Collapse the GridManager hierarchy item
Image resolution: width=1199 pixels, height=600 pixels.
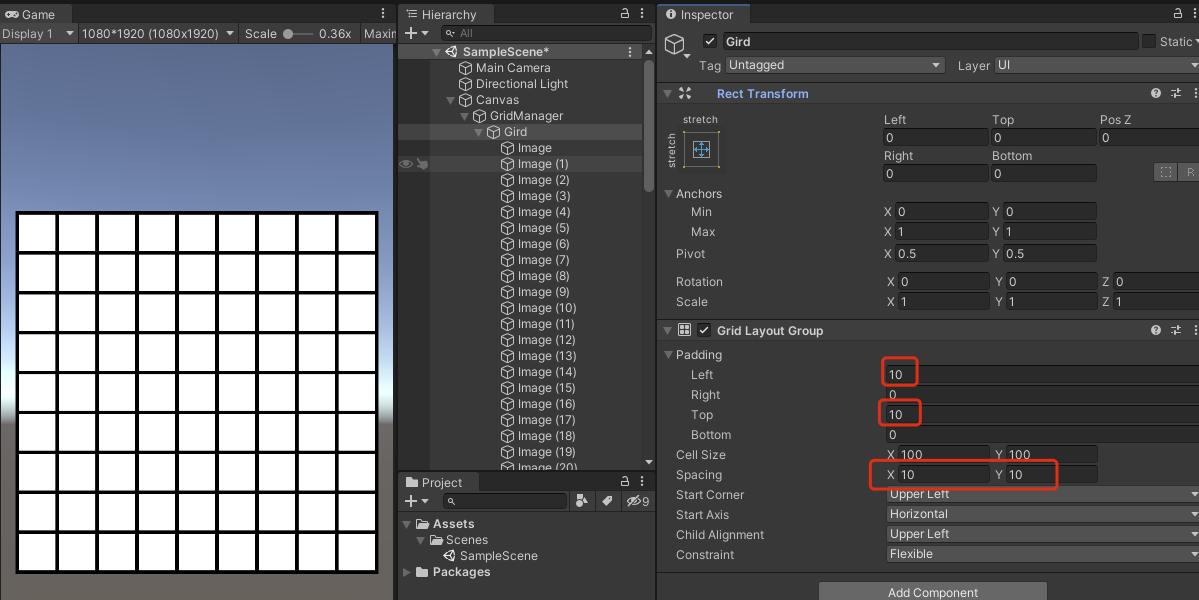[464, 115]
